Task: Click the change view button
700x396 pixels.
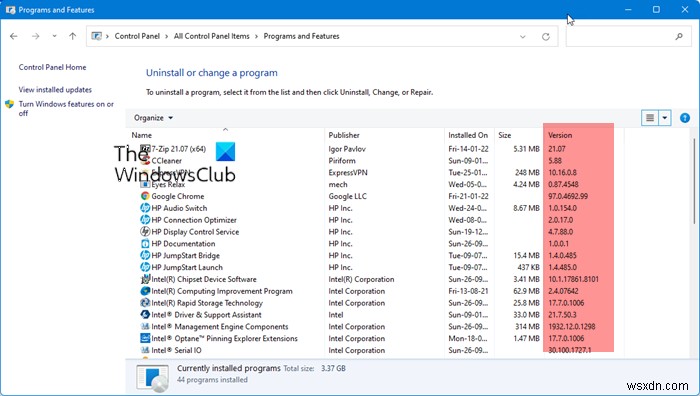Action: pos(650,118)
